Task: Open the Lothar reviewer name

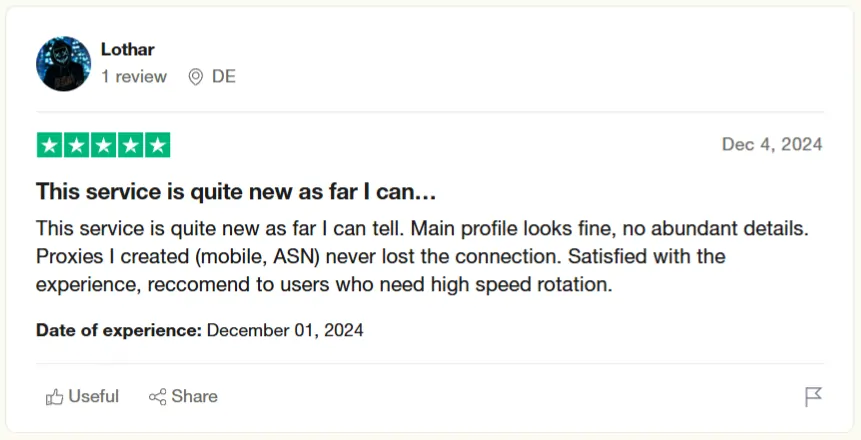Action: (x=128, y=49)
